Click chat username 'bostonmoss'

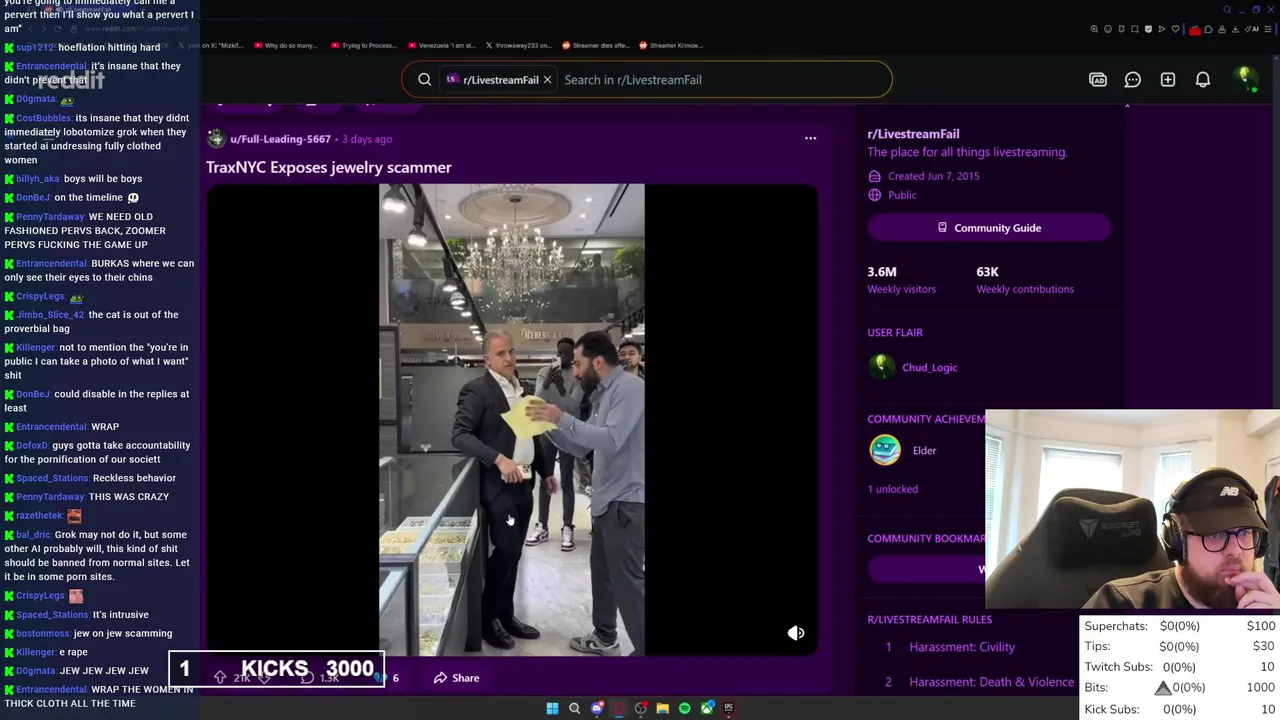[43, 634]
